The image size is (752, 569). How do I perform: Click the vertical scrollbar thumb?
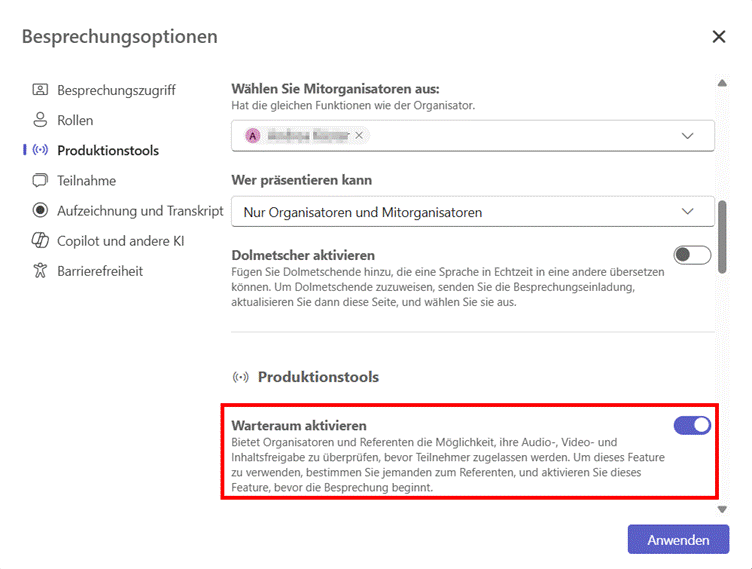[722, 237]
